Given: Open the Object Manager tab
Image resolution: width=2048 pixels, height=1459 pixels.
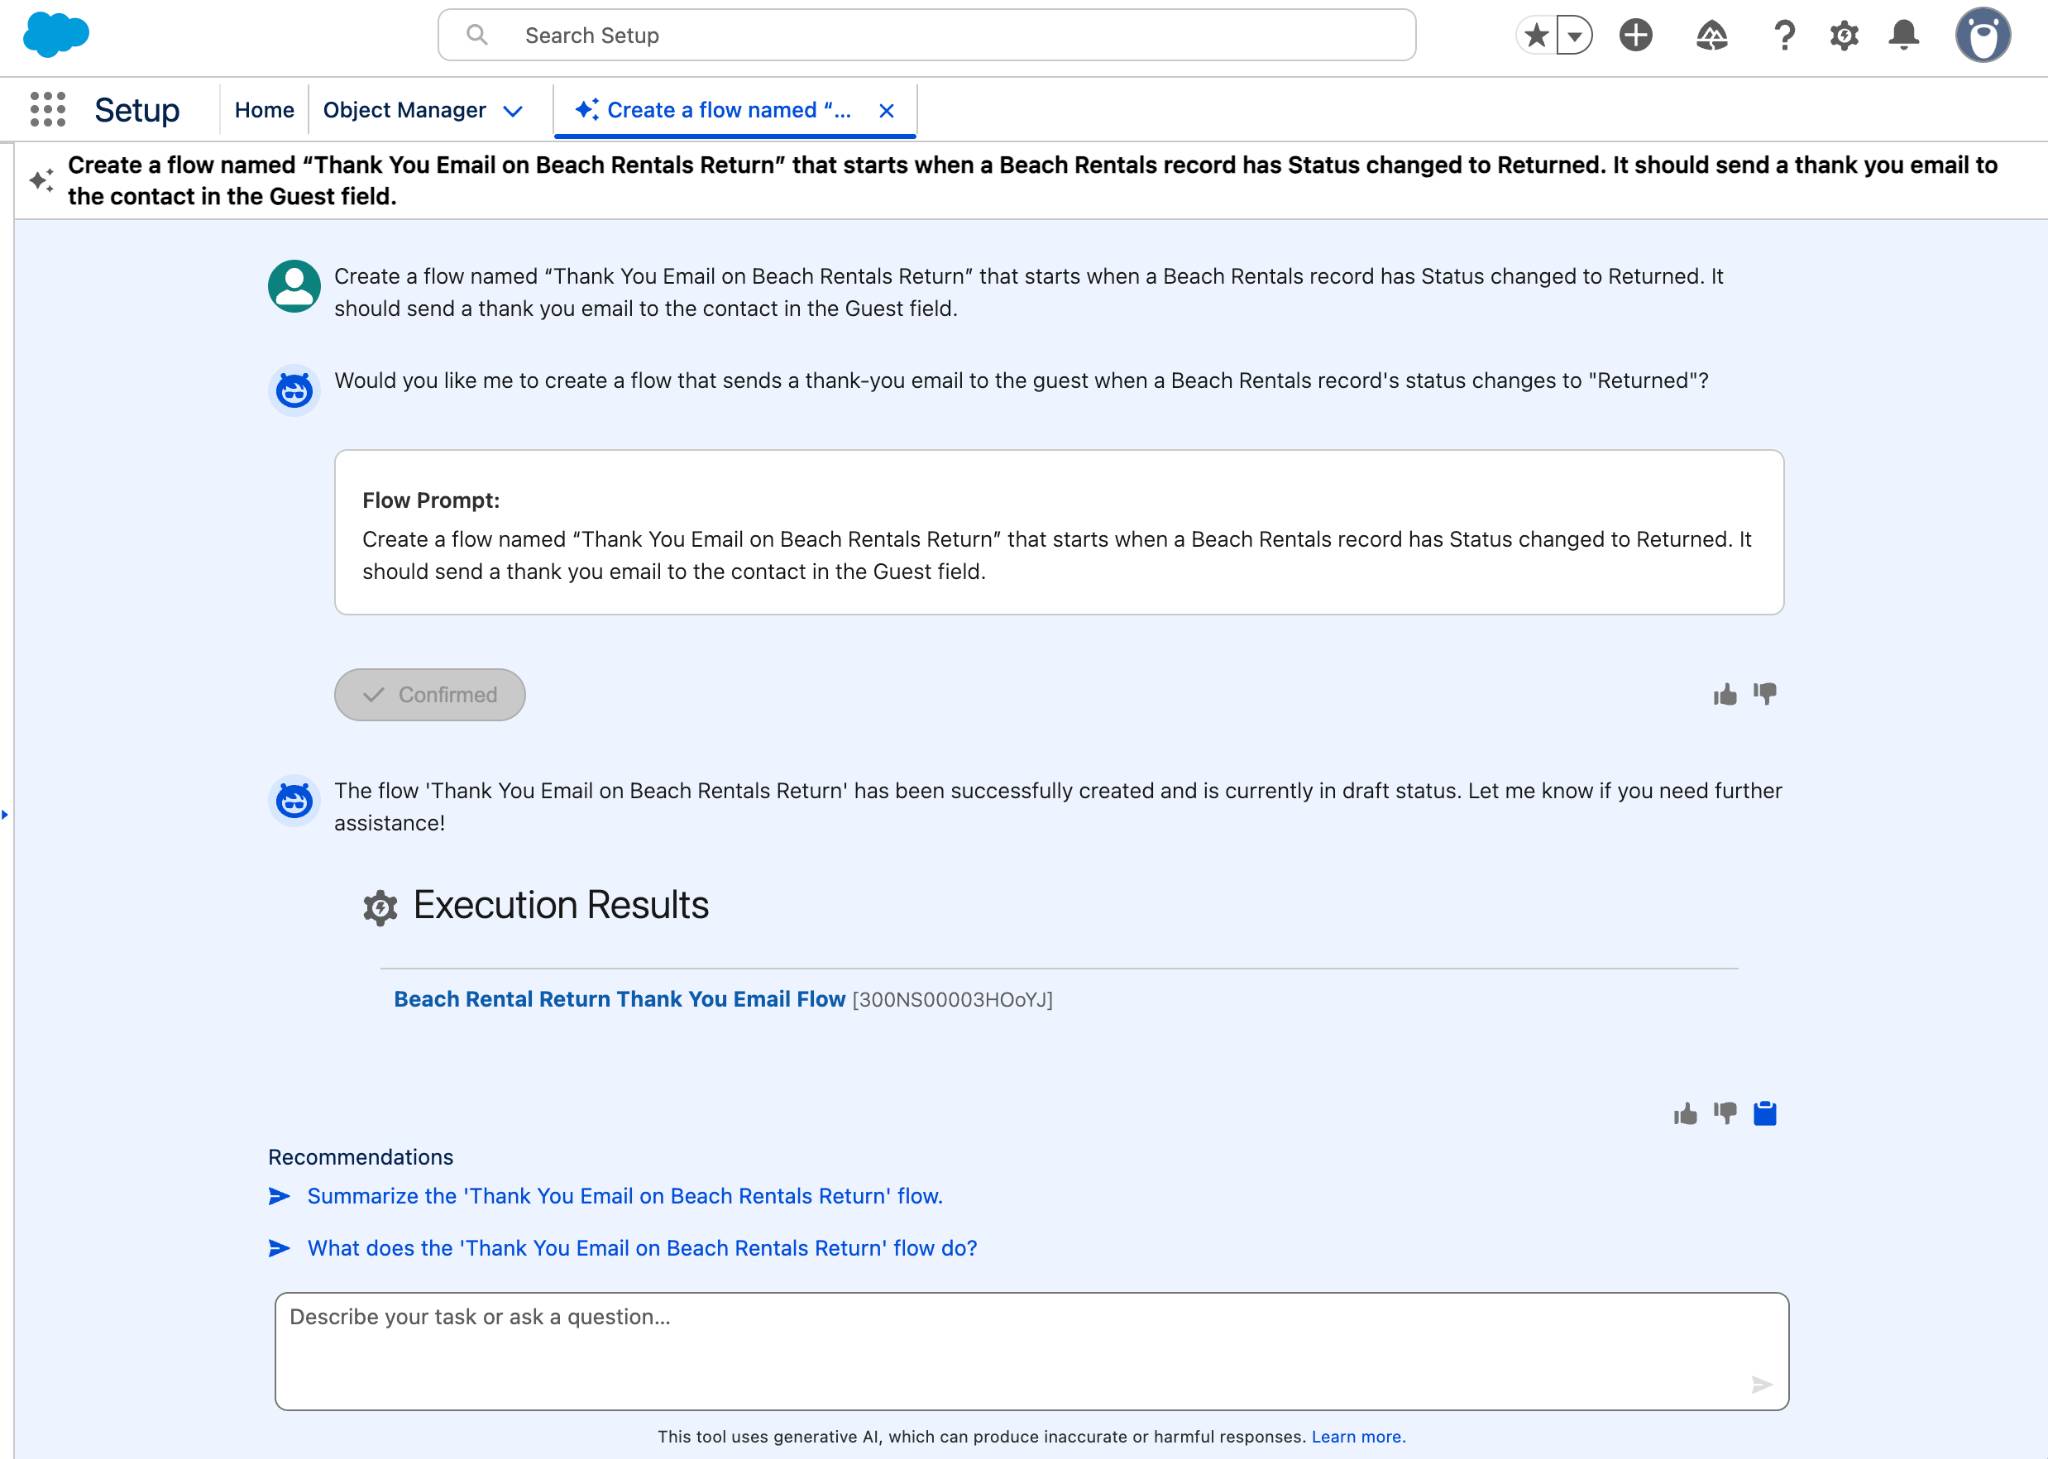Looking at the screenshot, I should pyautogui.click(x=404, y=110).
